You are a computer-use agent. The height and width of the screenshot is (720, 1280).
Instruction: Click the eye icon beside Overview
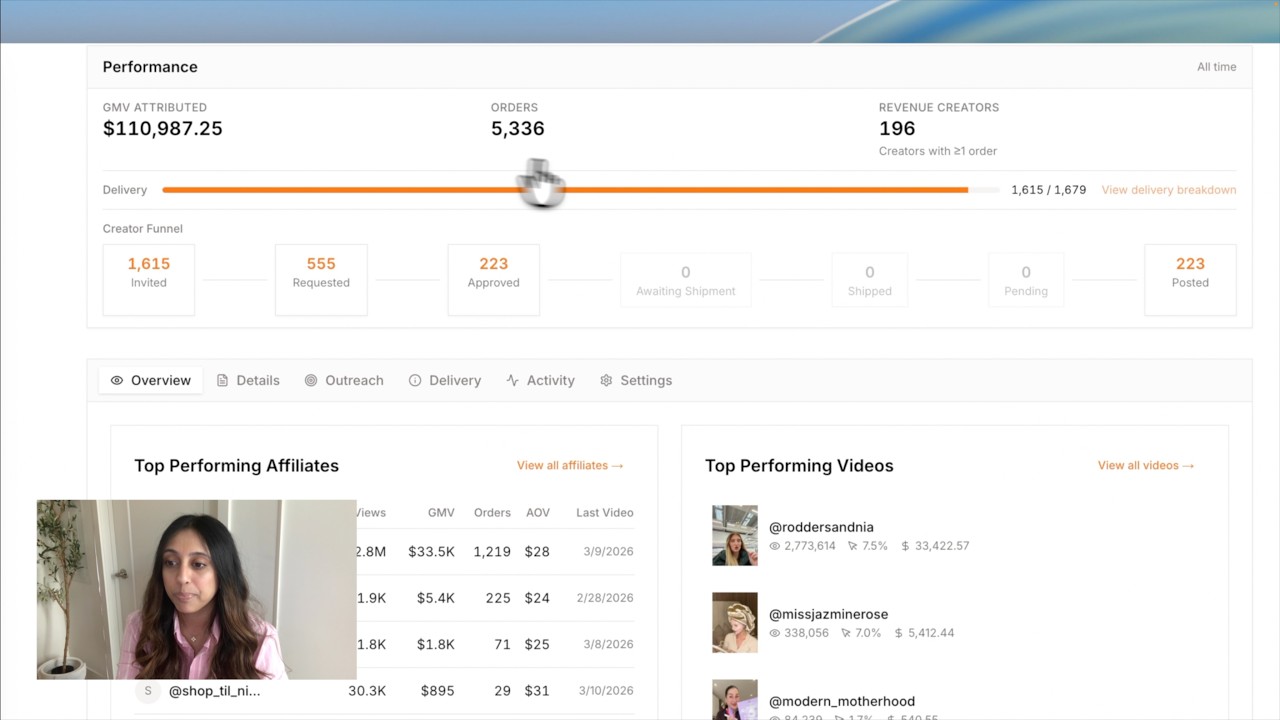(117, 380)
